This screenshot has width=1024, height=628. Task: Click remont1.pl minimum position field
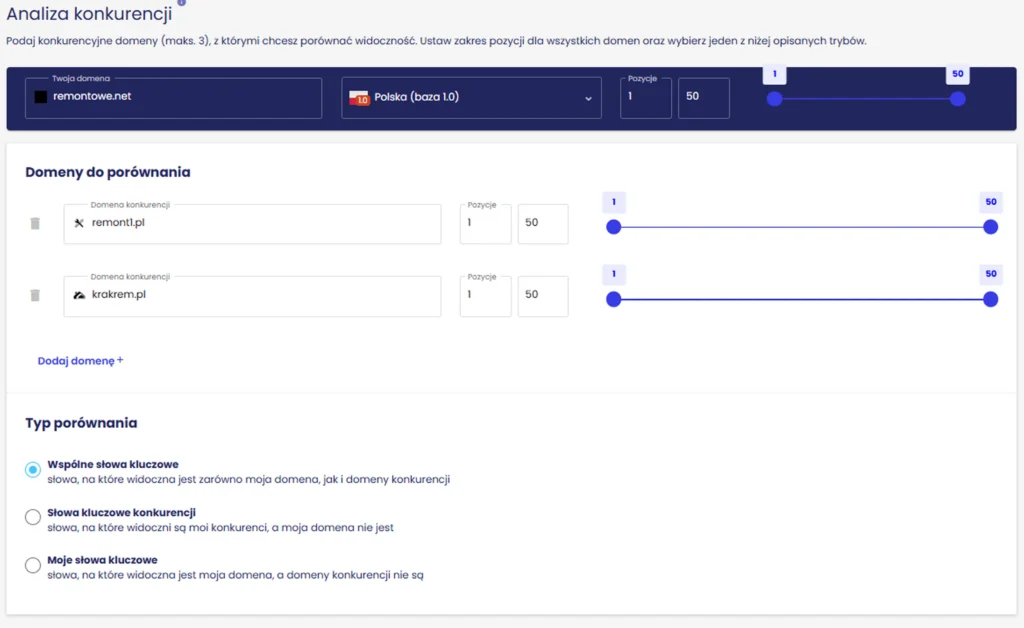pyautogui.click(x=485, y=224)
